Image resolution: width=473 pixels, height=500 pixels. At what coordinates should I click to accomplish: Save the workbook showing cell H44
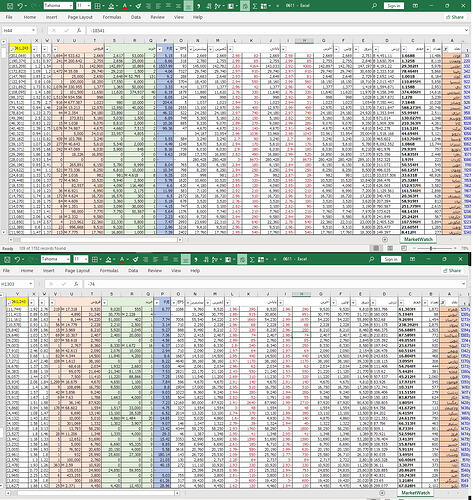(x=10, y=6)
